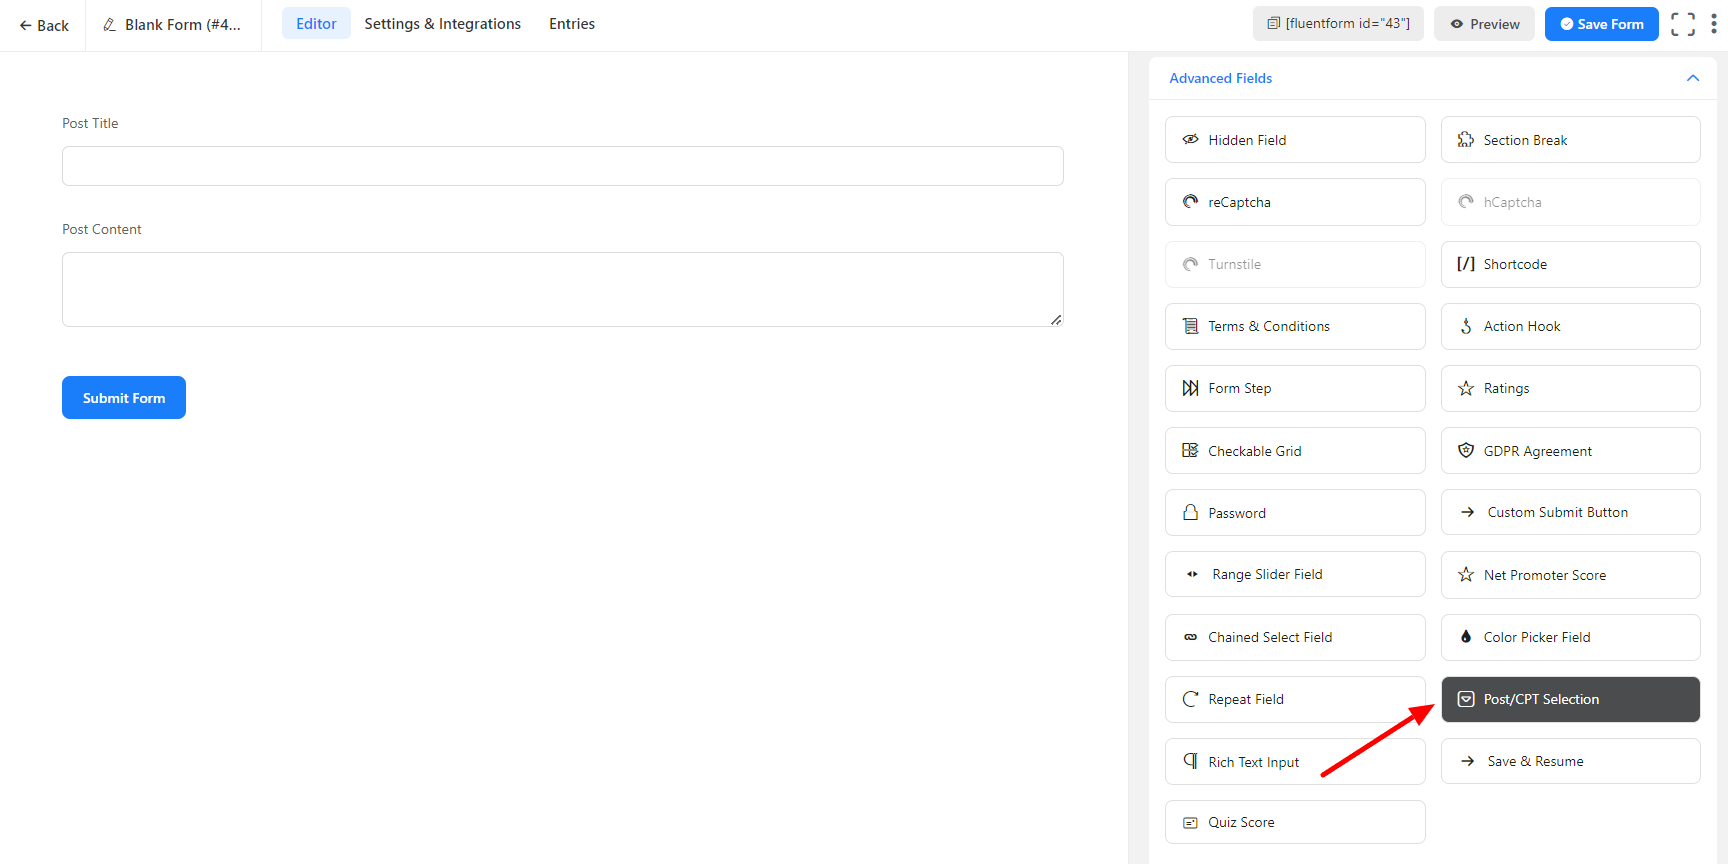
Task: Click the Checkable Grid icon
Action: click(1190, 451)
